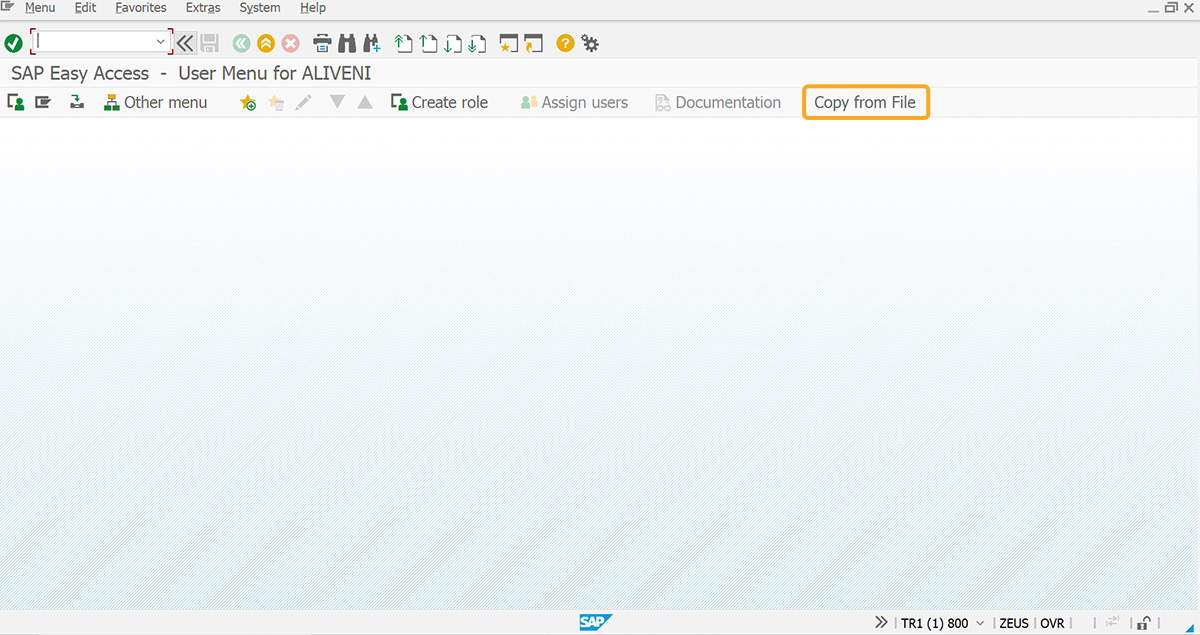Image resolution: width=1200 pixels, height=635 pixels.
Task: Go to Previous Page icon
Action: (x=429, y=43)
